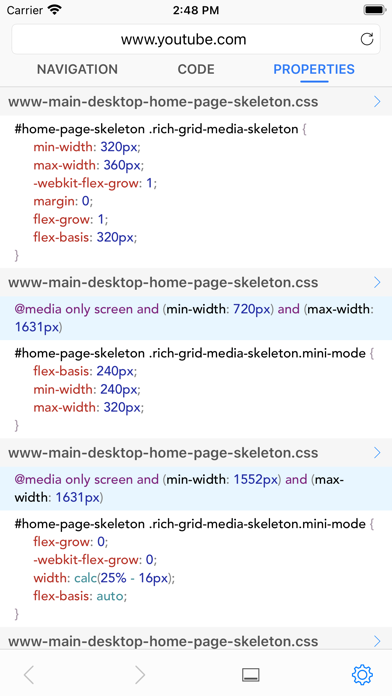Tap the battery icon in status bar
This screenshot has height=696, width=392.
coord(375,10)
